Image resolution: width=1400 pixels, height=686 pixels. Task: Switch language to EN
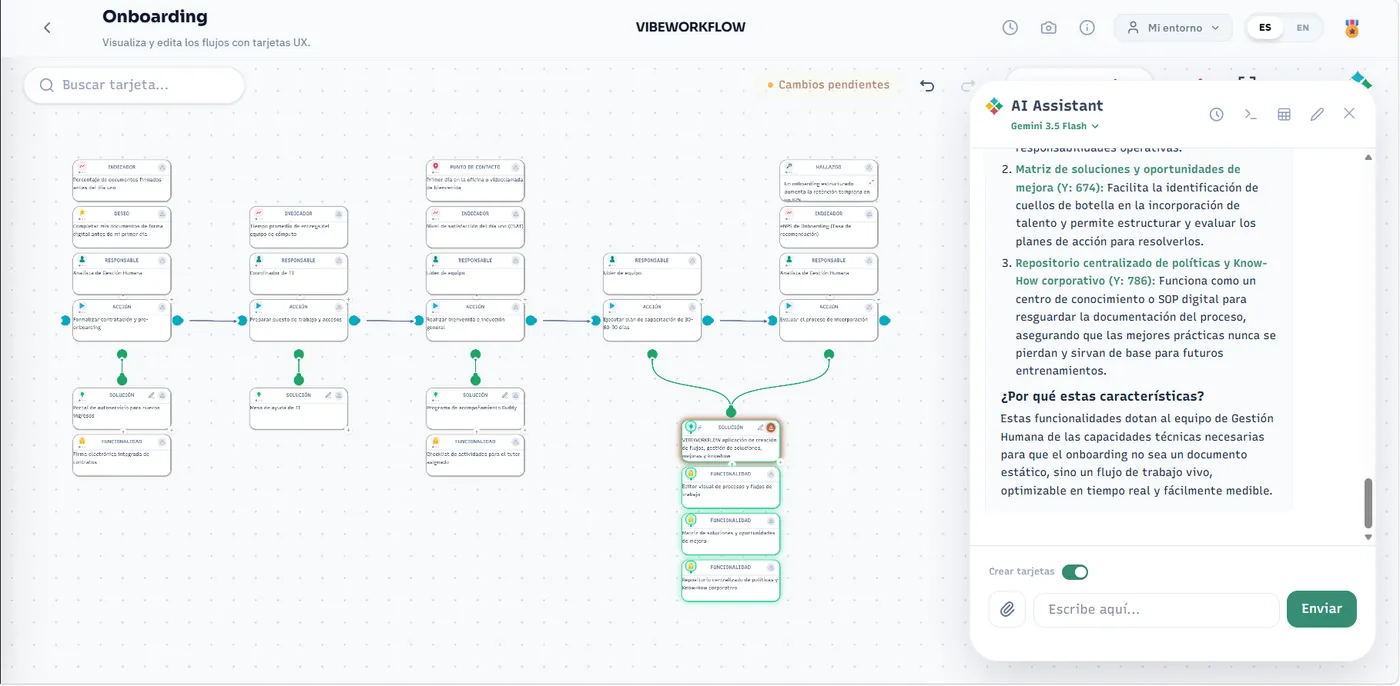tap(1303, 28)
